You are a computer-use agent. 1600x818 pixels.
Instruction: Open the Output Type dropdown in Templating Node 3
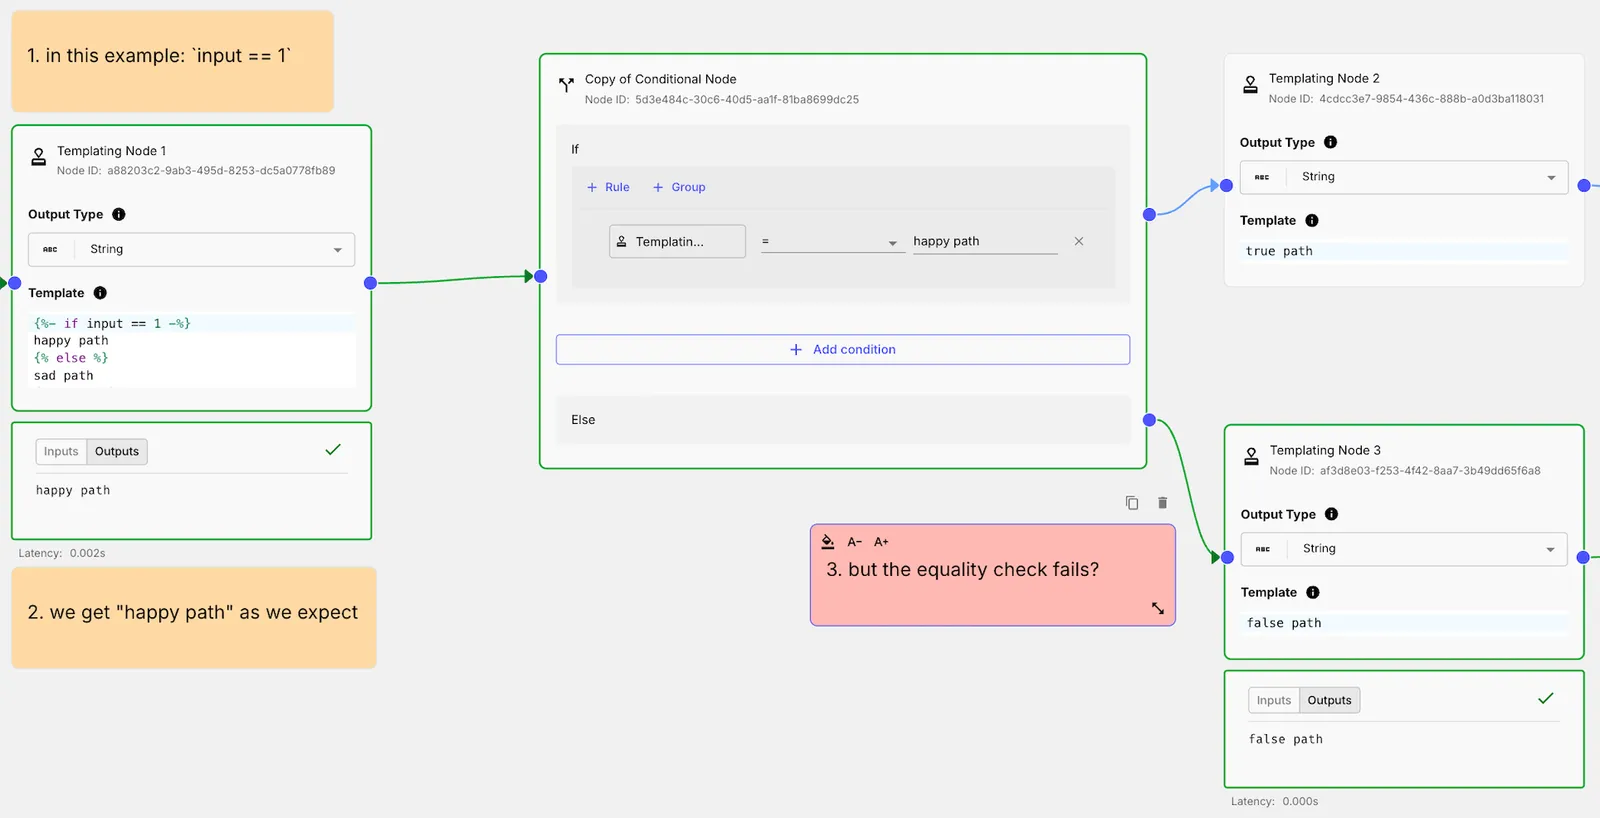tap(1404, 549)
